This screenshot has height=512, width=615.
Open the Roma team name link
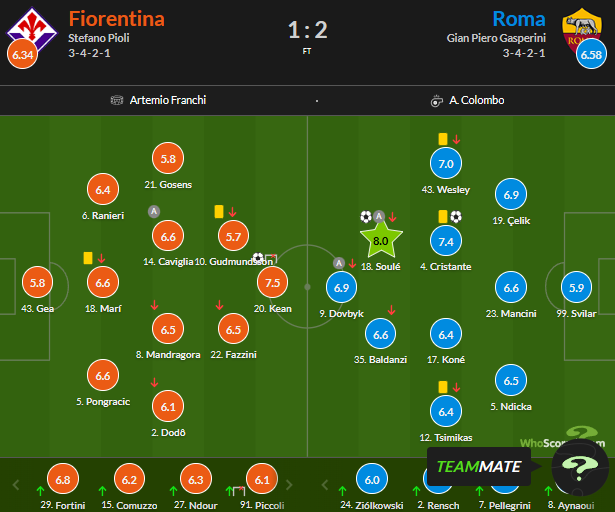point(519,18)
